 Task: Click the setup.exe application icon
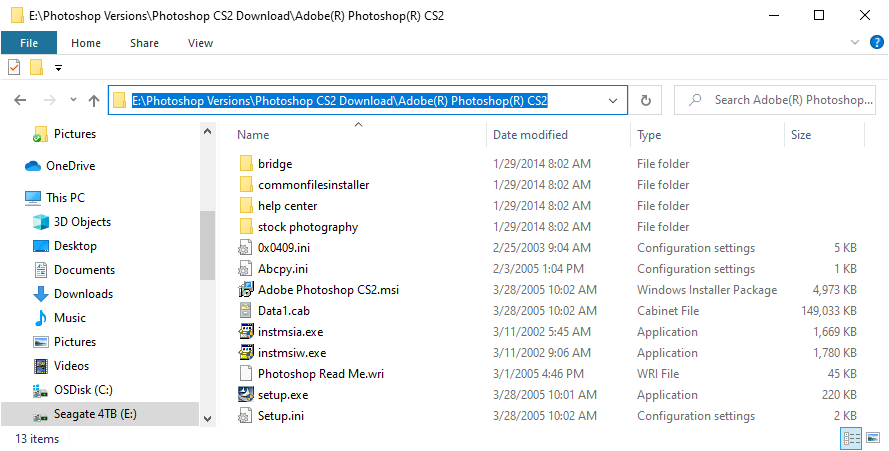[245, 395]
